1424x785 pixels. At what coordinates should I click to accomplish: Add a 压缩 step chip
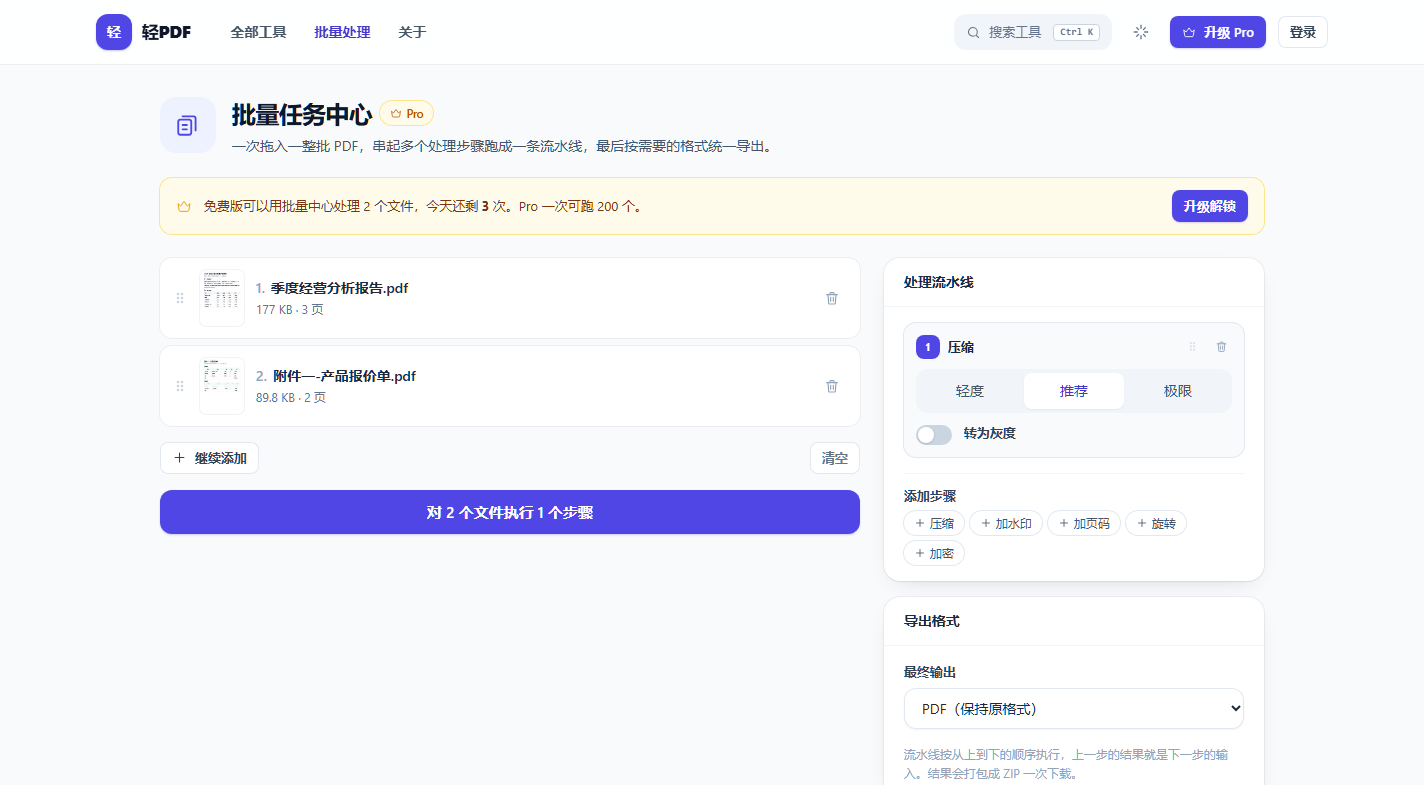click(x=934, y=523)
